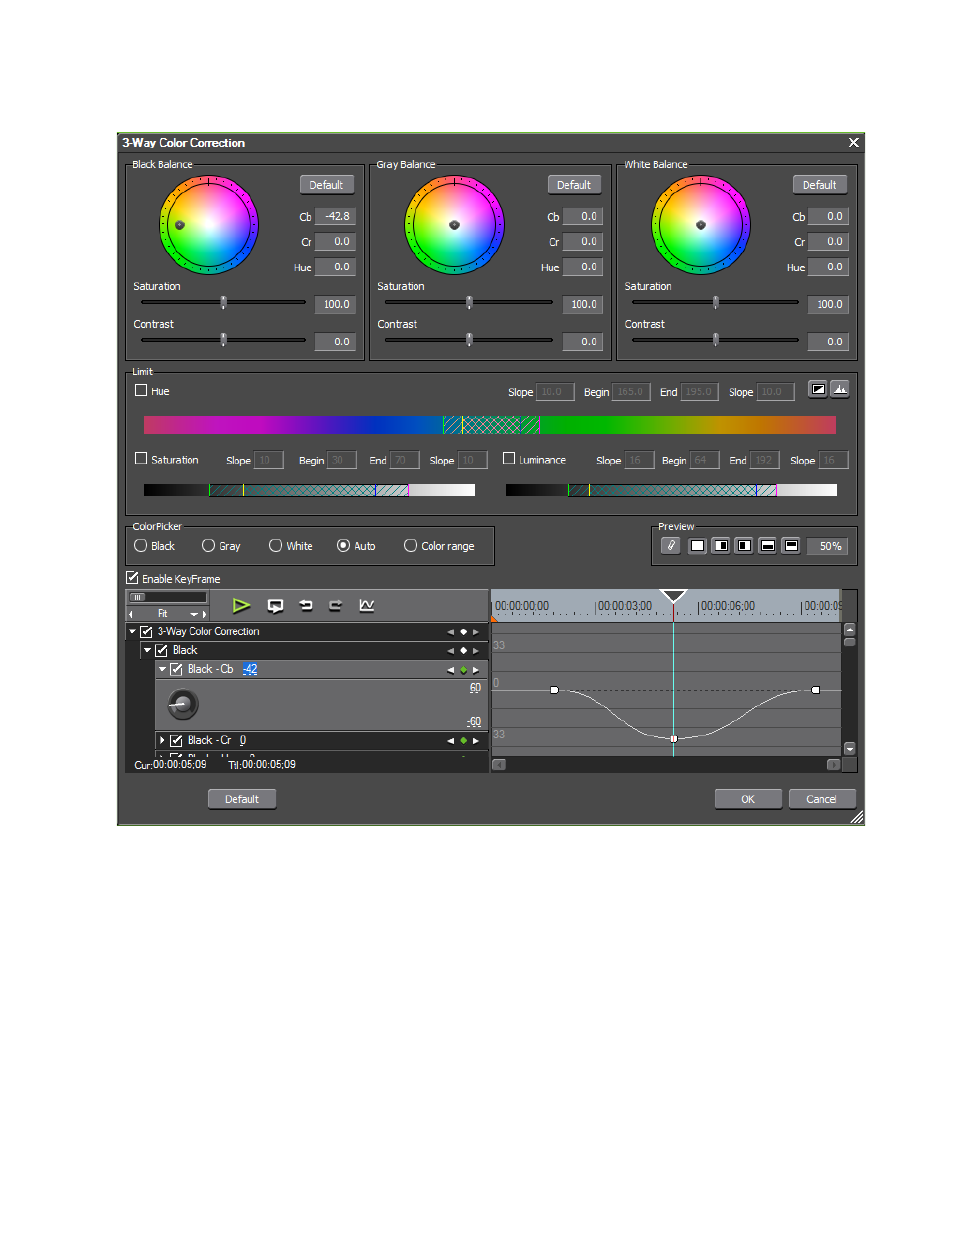This screenshot has width=954, height=1235.
Task: Uncheck the 3-Way Color Correction track checkbox
Action: (146, 632)
